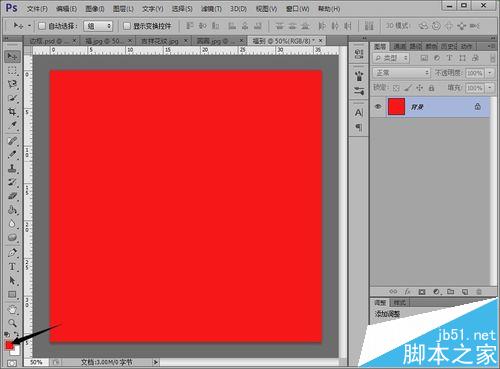Add a layer mask
This screenshot has width=500, height=369.
tap(422, 292)
